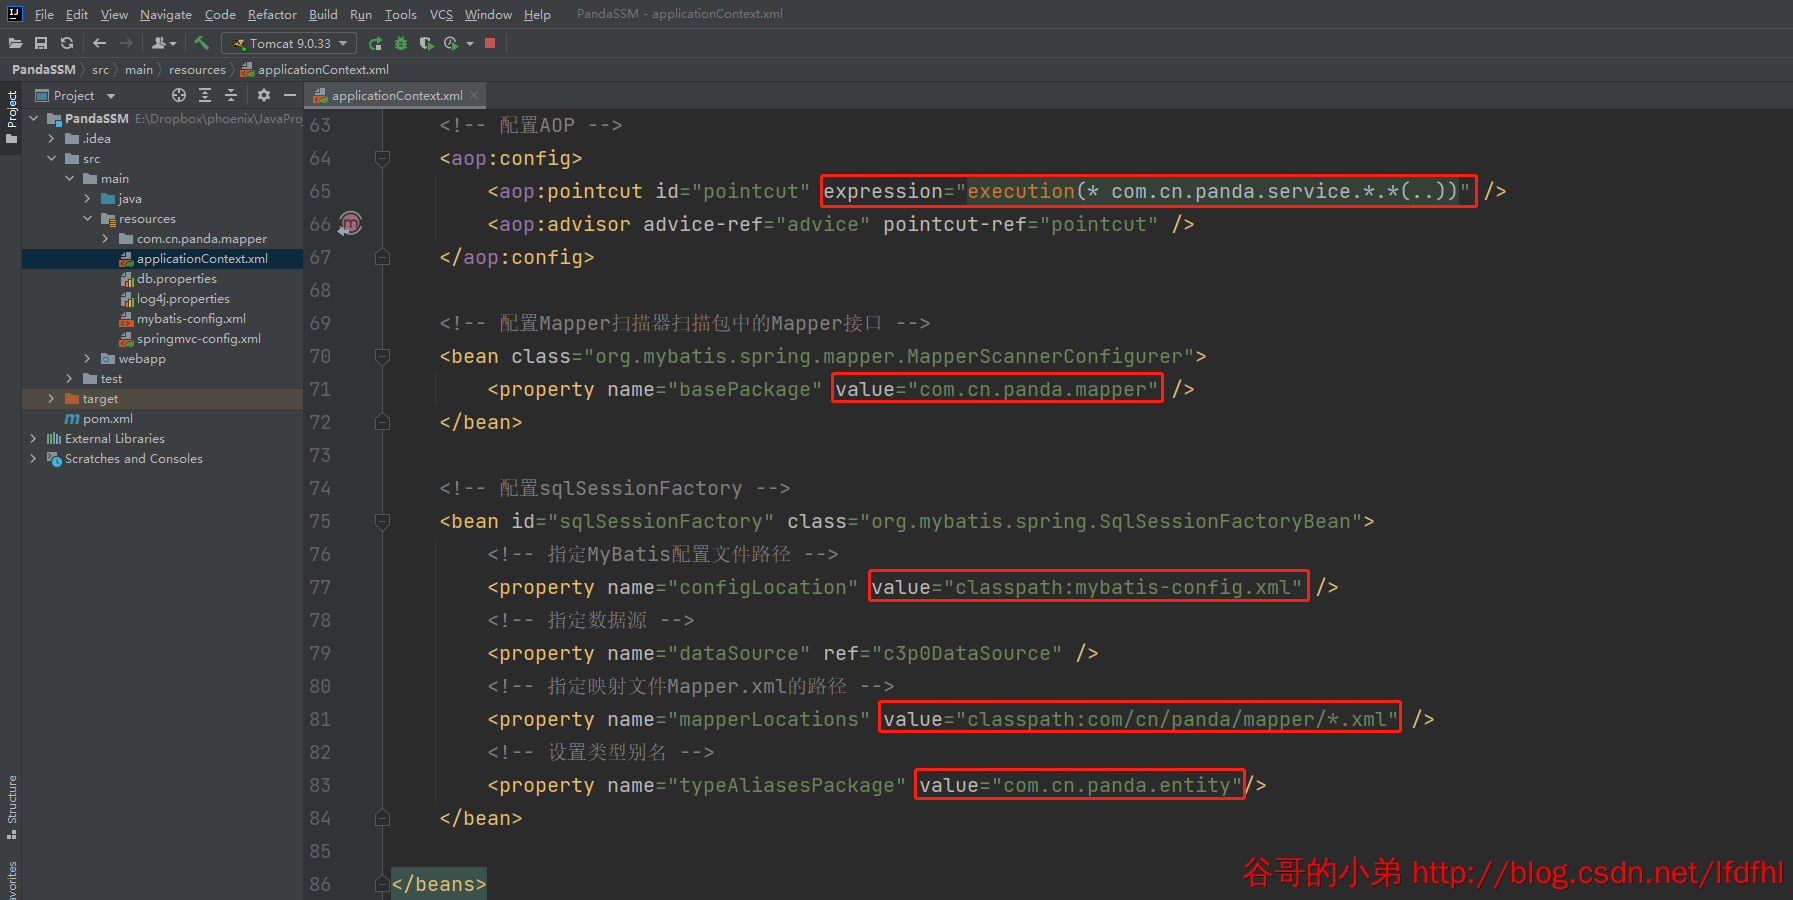Collapse the resources folder

(88, 218)
